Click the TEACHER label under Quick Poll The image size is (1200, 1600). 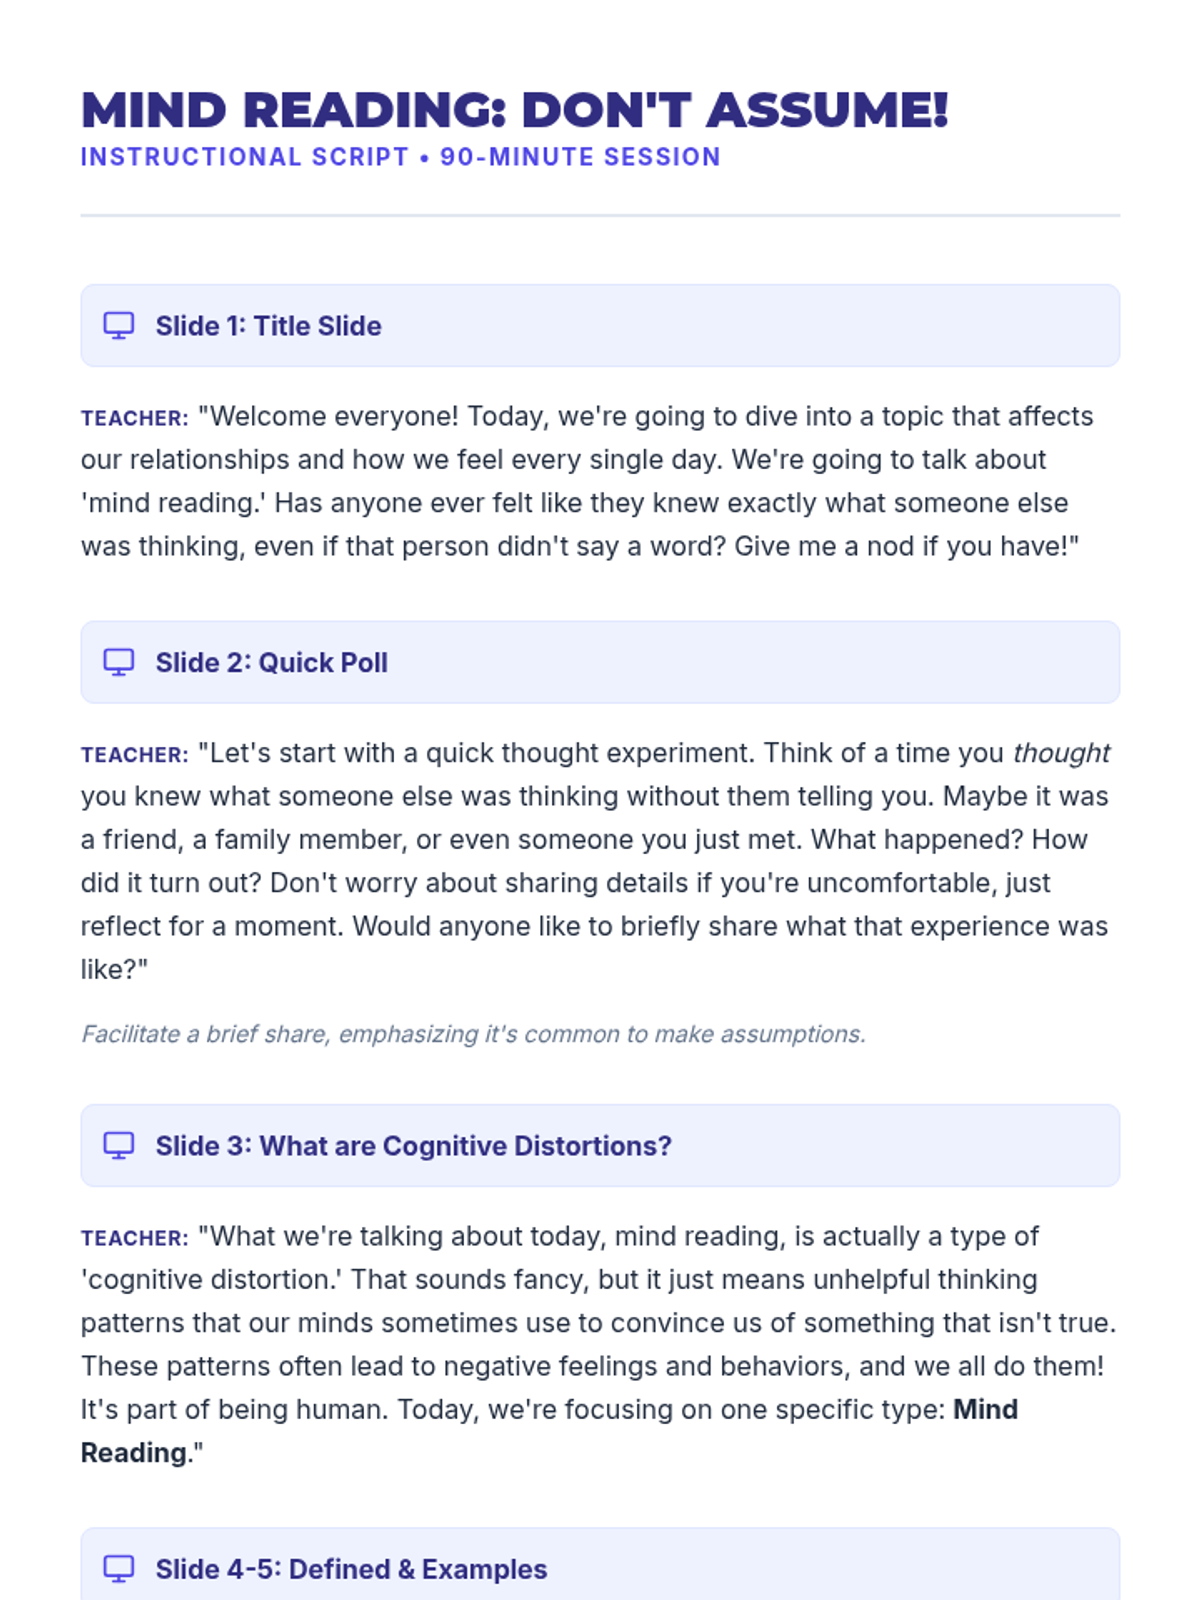click(x=134, y=756)
